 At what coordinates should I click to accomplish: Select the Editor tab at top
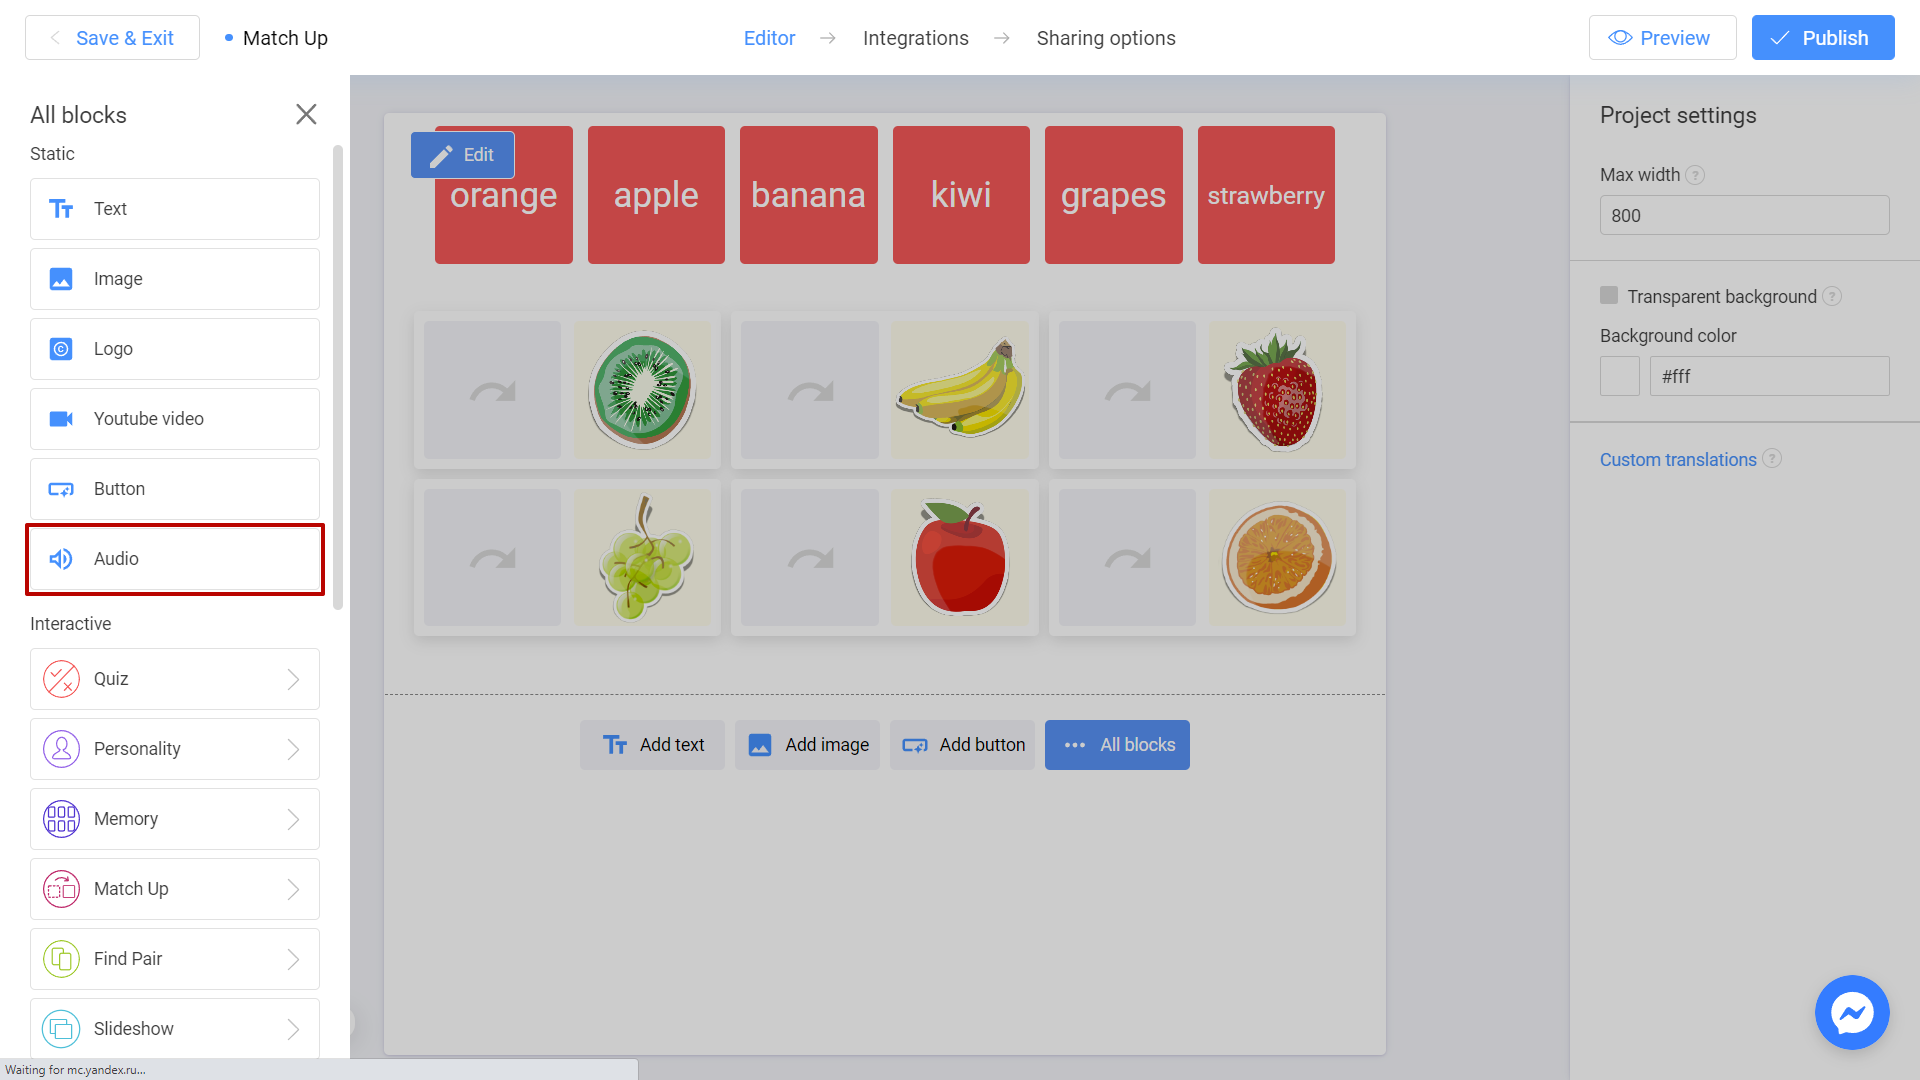[x=767, y=38]
